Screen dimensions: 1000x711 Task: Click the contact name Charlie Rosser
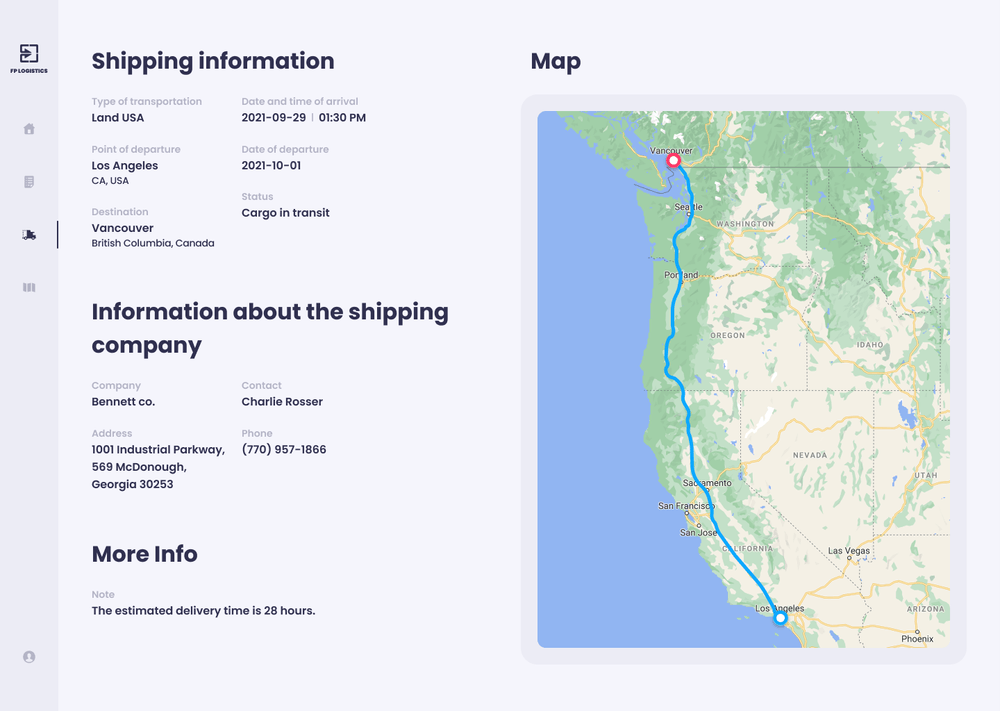pos(282,402)
